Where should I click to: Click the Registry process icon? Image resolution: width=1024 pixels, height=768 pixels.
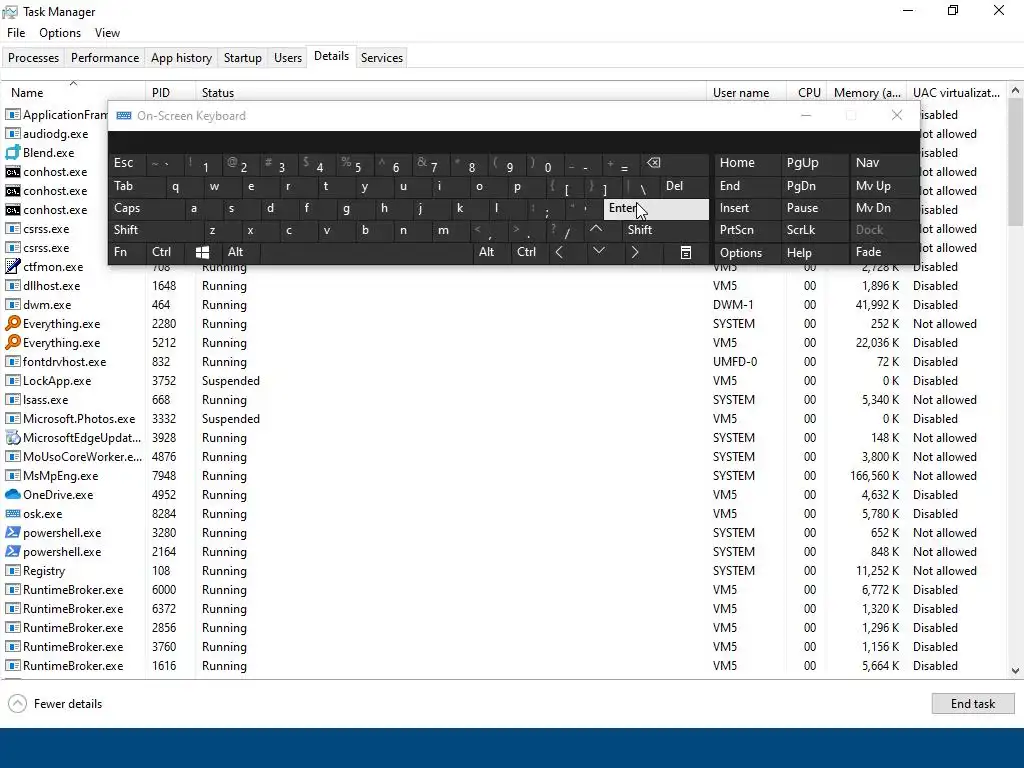(x=12, y=570)
